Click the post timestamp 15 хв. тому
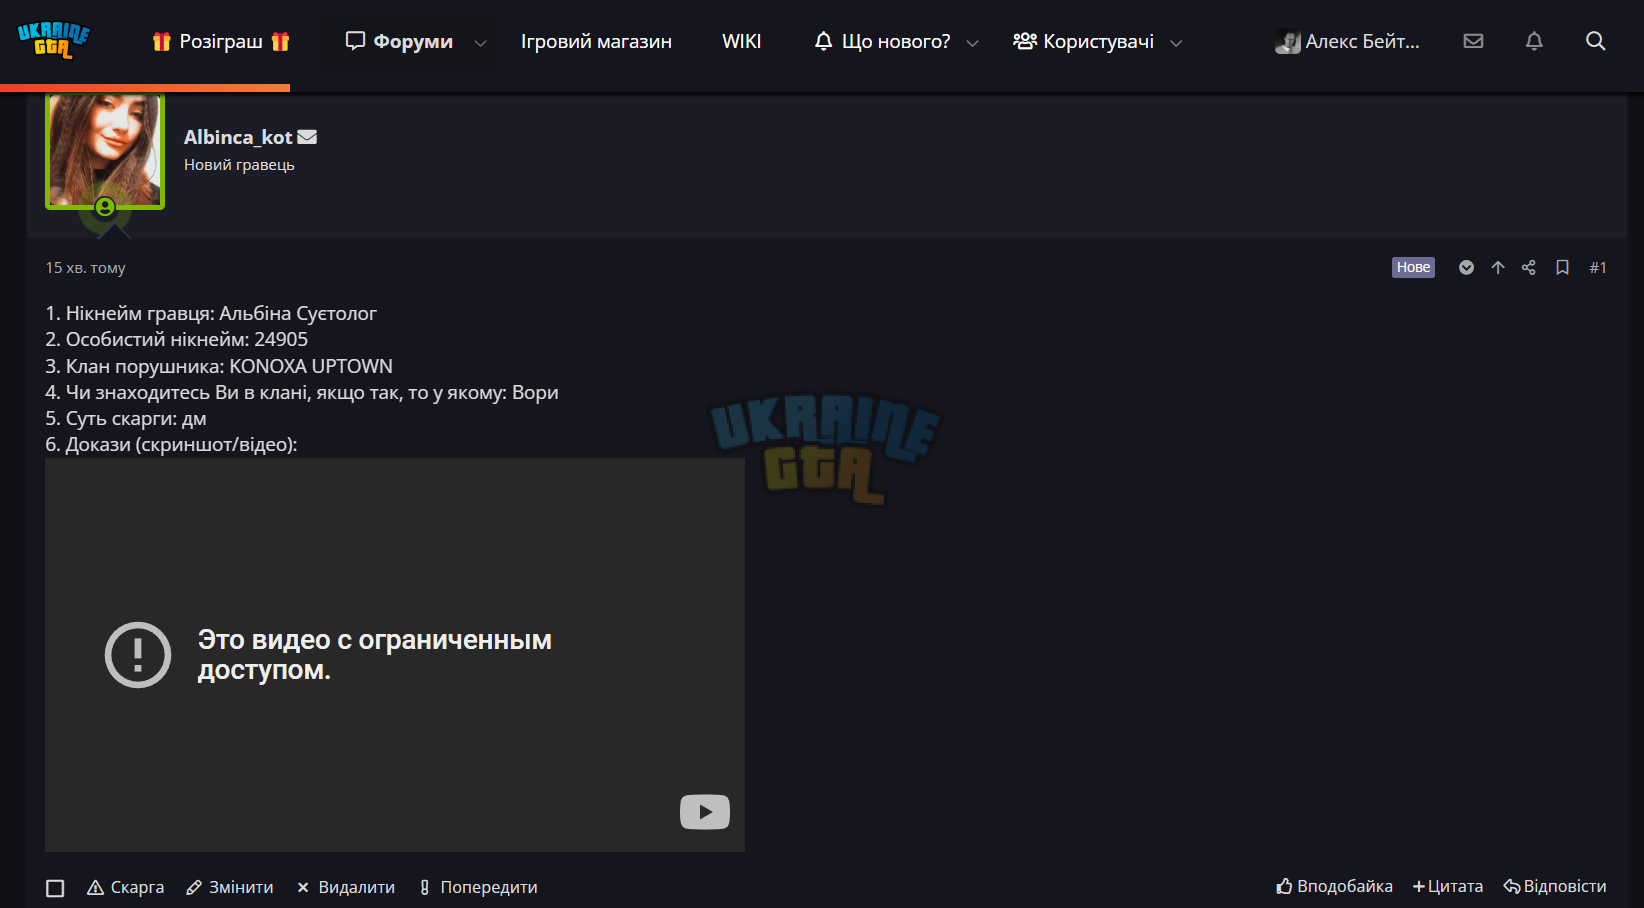This screenshot has height=908, width=1644. click(x=85, y=268)
